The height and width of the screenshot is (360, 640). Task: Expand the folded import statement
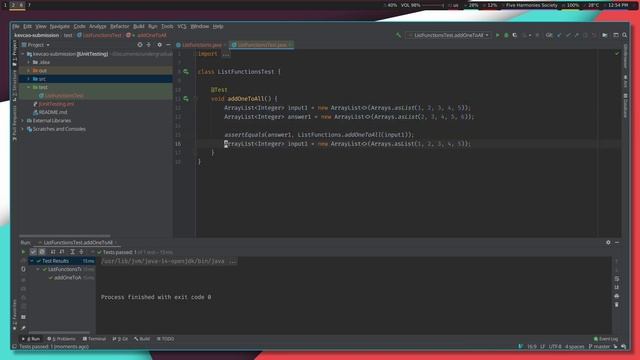(226, 54)
